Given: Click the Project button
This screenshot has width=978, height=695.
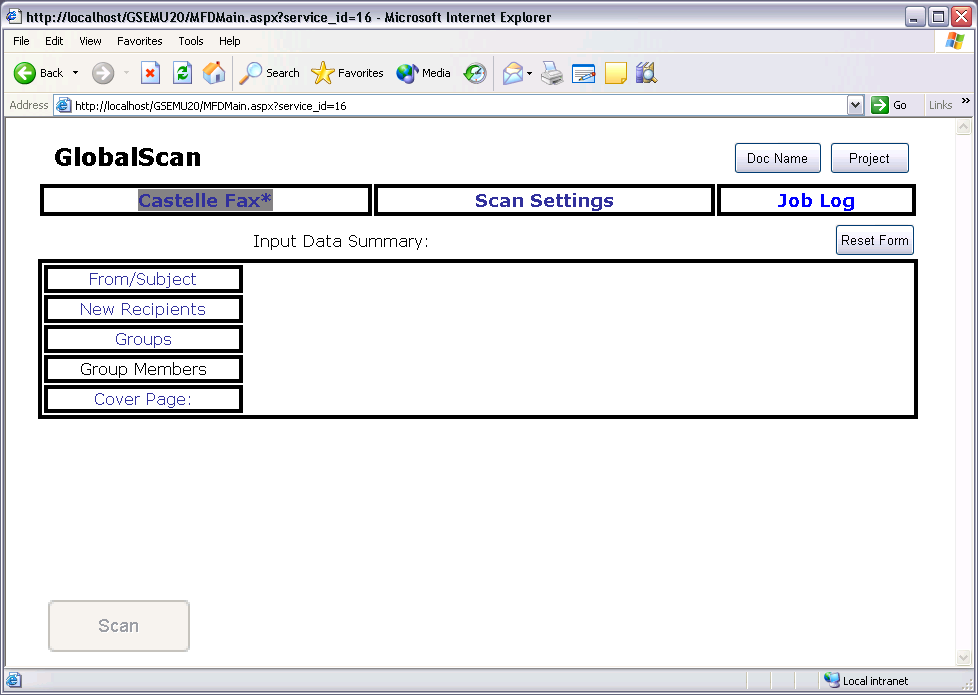Looking at the screenshot, I should click(x=869, y=158).
